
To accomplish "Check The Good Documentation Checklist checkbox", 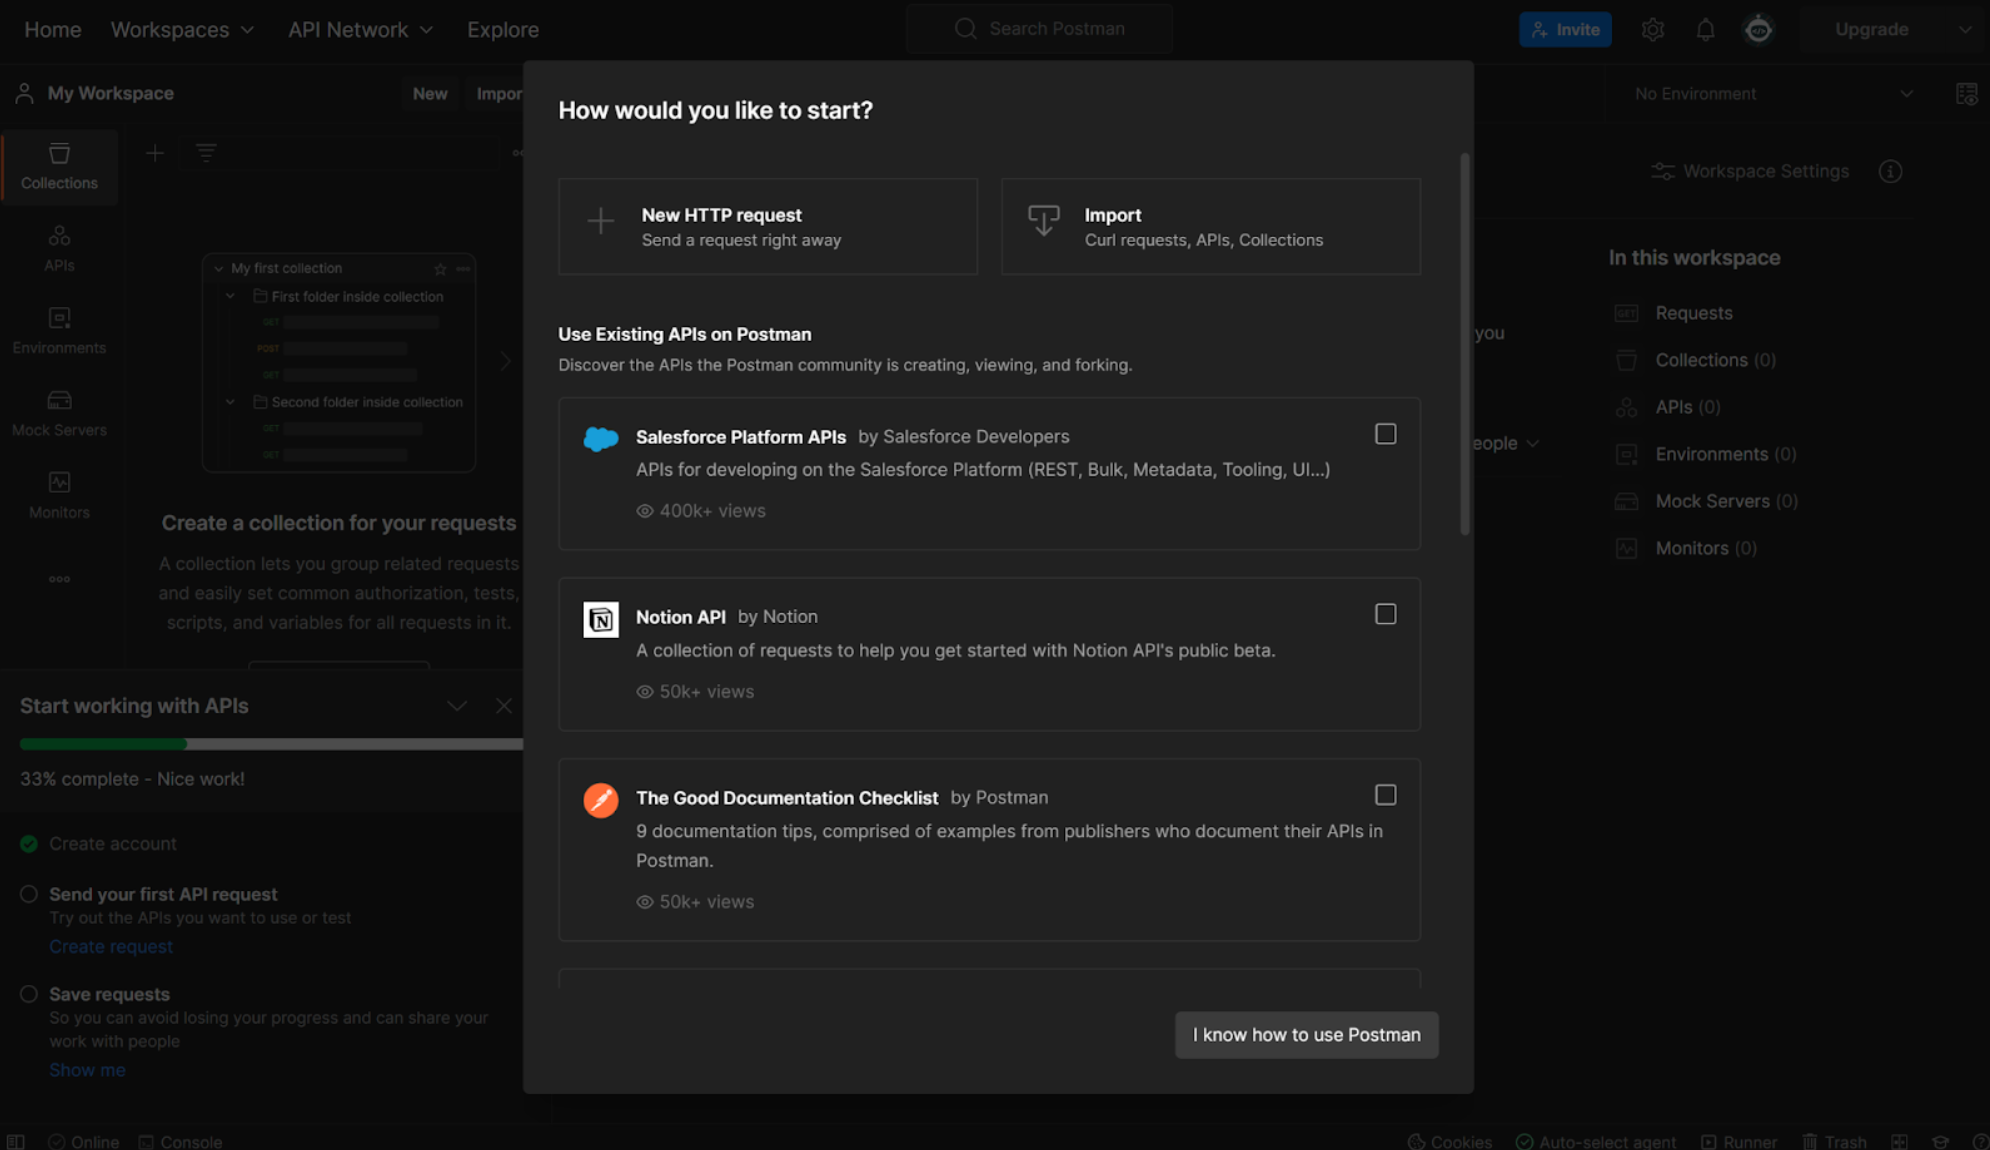I will [1385, 795].
